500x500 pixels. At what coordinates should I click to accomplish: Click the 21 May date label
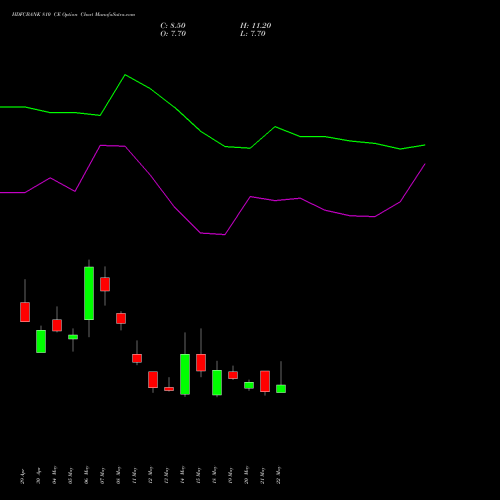click(x=263, y=475)
